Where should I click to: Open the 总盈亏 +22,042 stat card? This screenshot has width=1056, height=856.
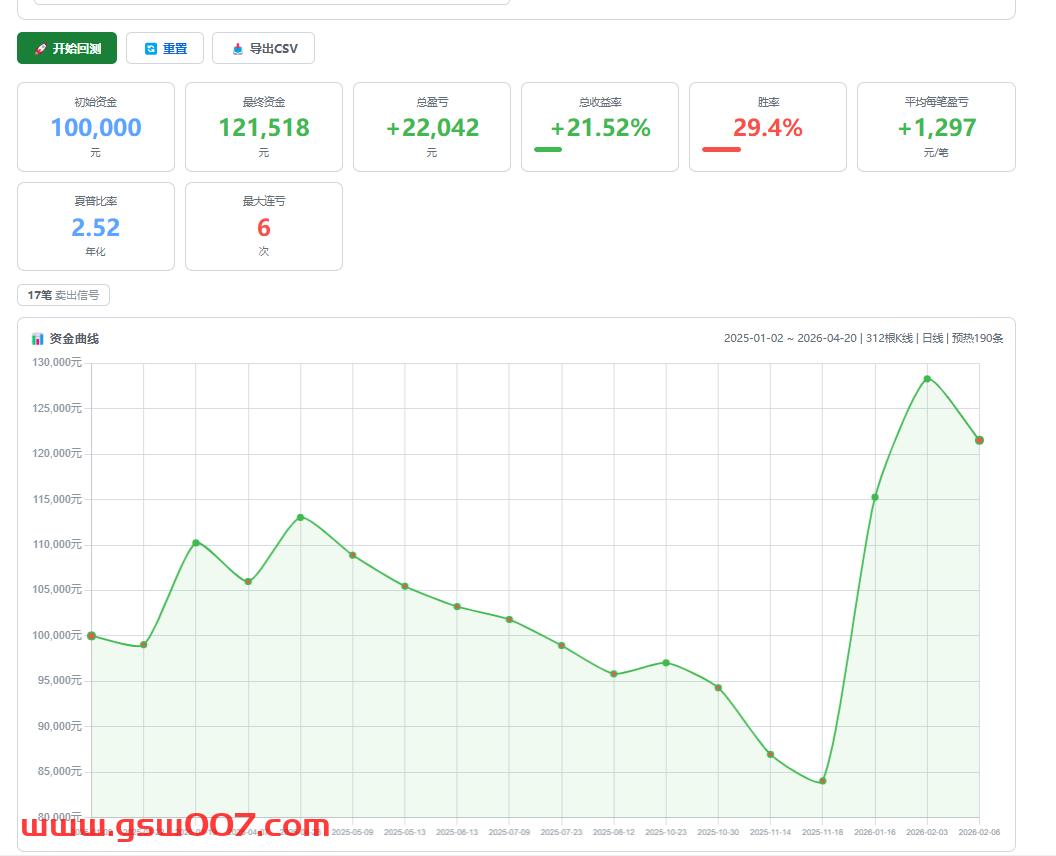(432, 127)
